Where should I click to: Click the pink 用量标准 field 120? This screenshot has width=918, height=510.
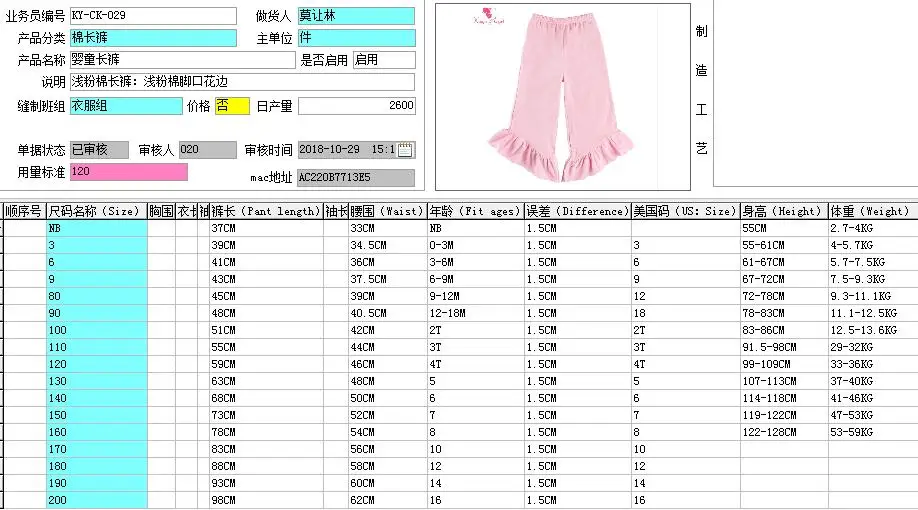pos(129,172)
